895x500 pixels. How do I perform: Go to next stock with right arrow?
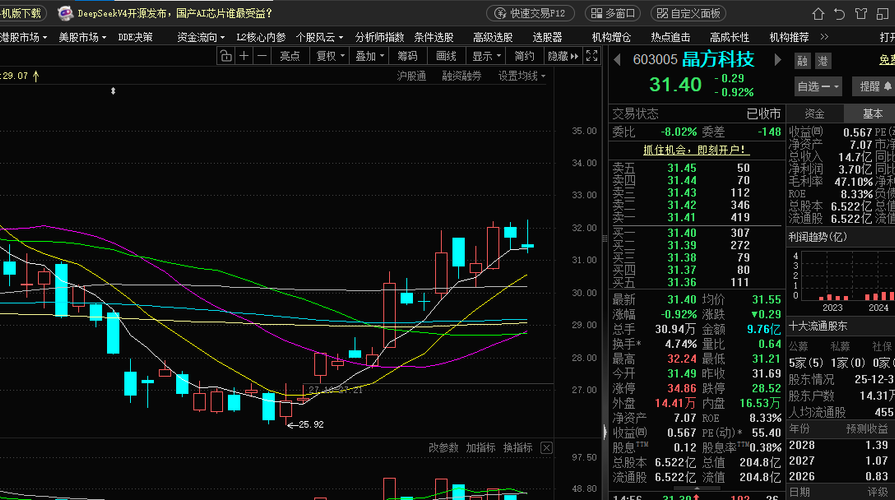[x=777, y=59]
